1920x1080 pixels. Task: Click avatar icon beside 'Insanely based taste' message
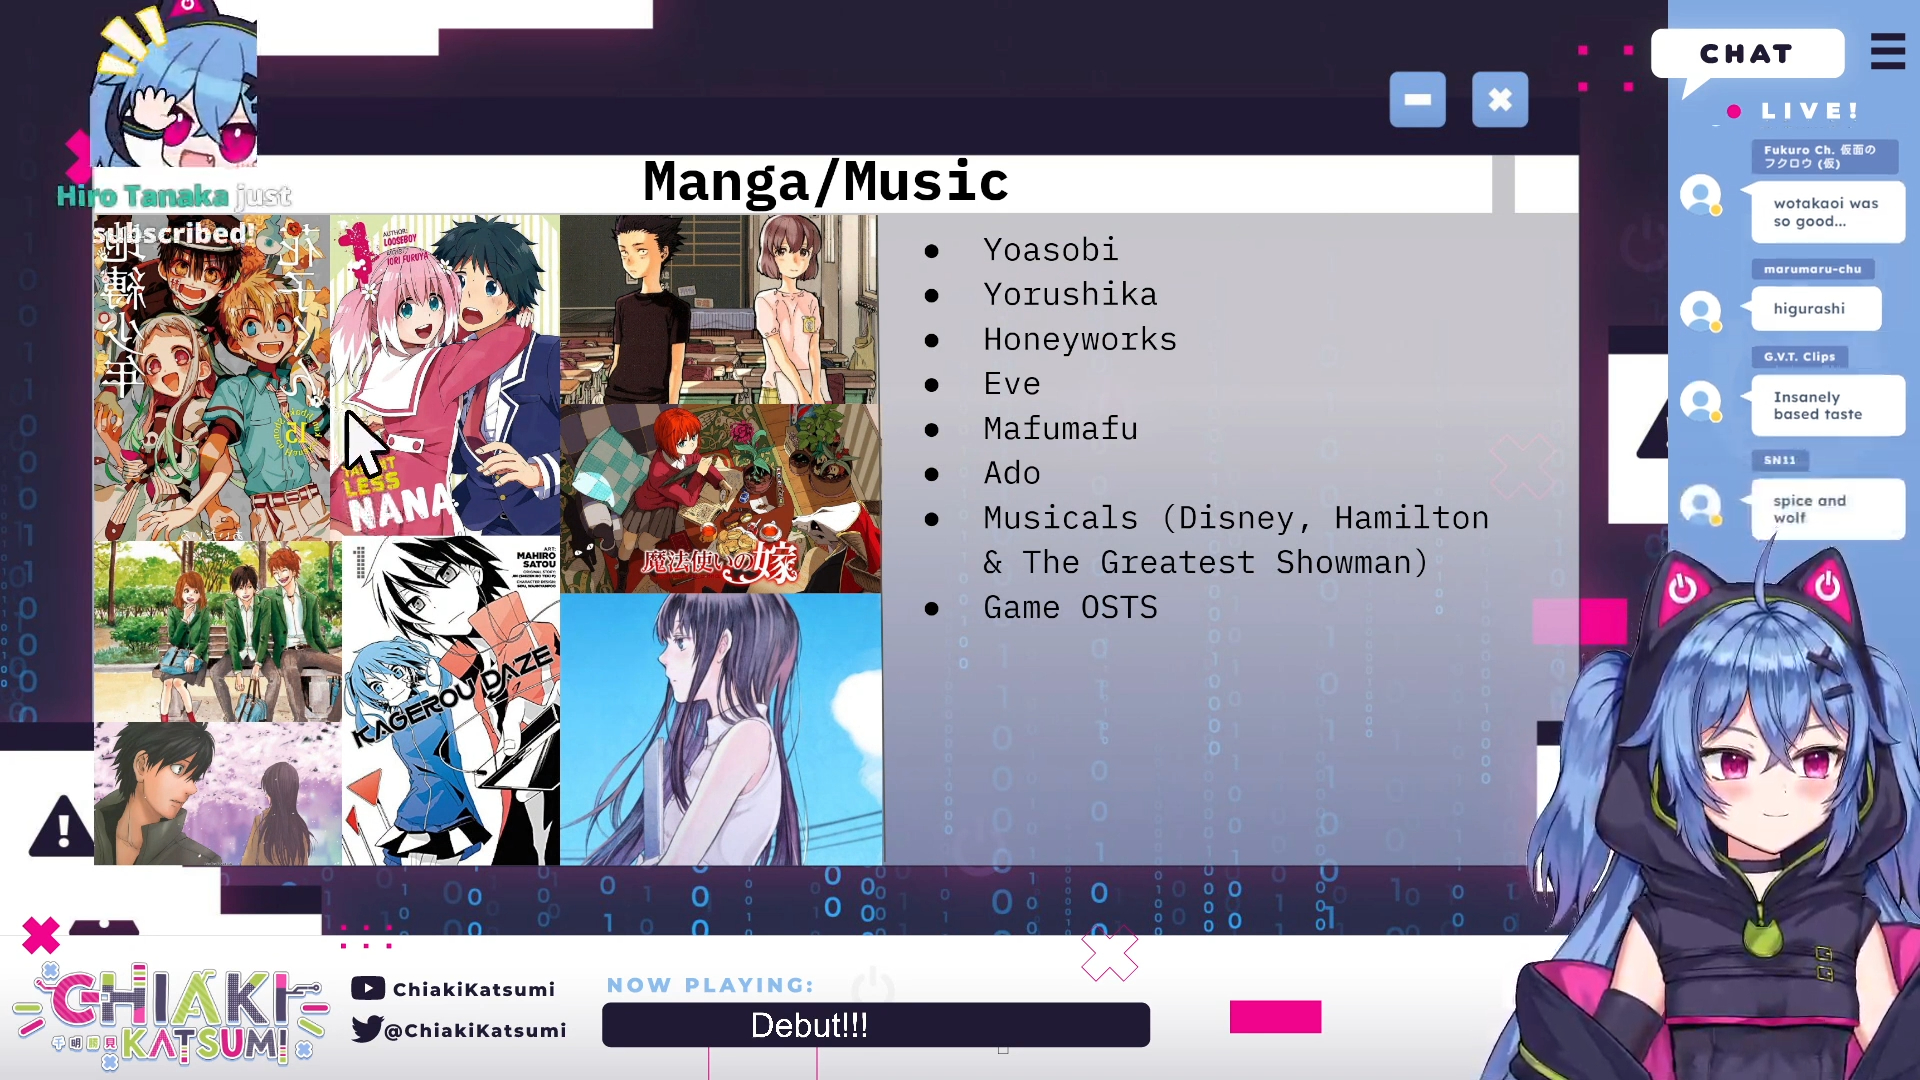click(1700, 402)
